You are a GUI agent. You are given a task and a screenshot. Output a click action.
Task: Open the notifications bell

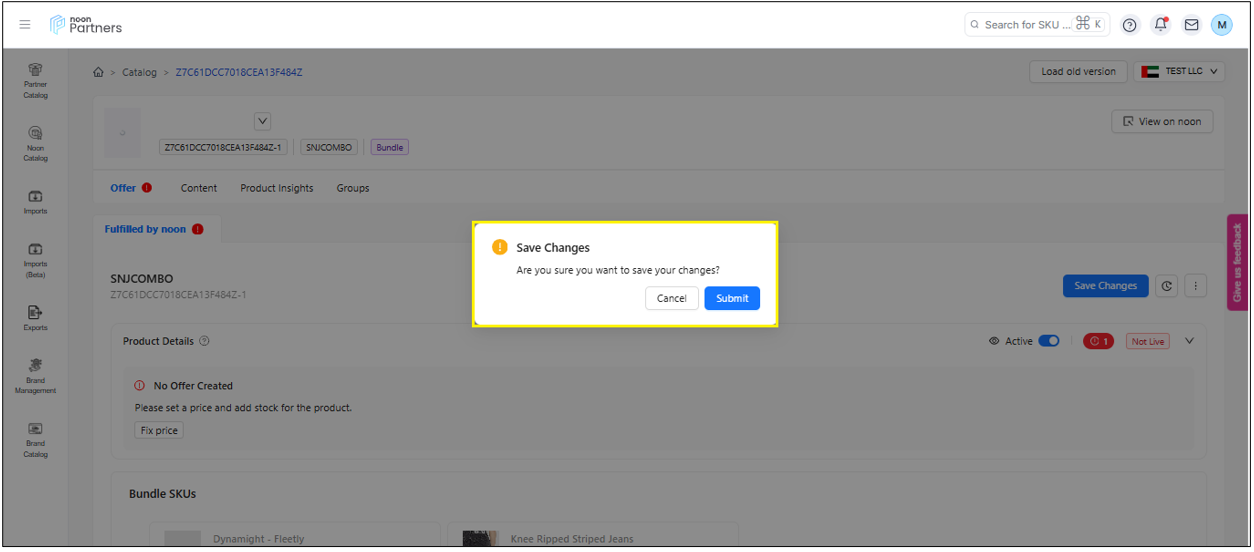(x=1160, y=25)
